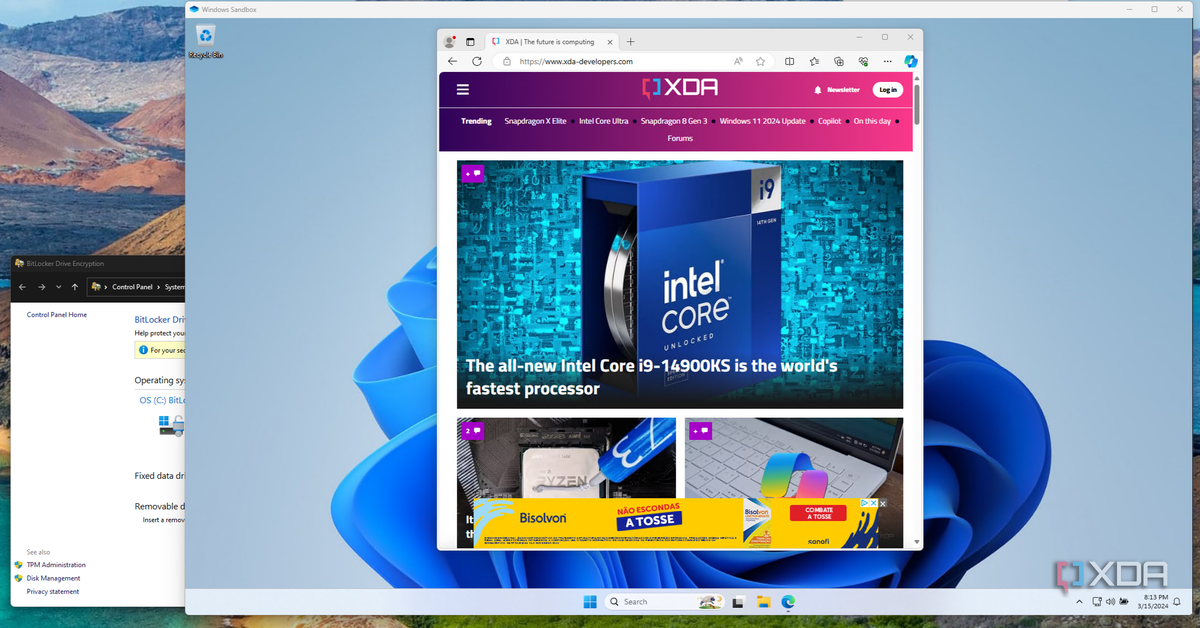Open the XDA hamburger navigation menu
This screenshot has height=628, width=1200.
(462, 89)
